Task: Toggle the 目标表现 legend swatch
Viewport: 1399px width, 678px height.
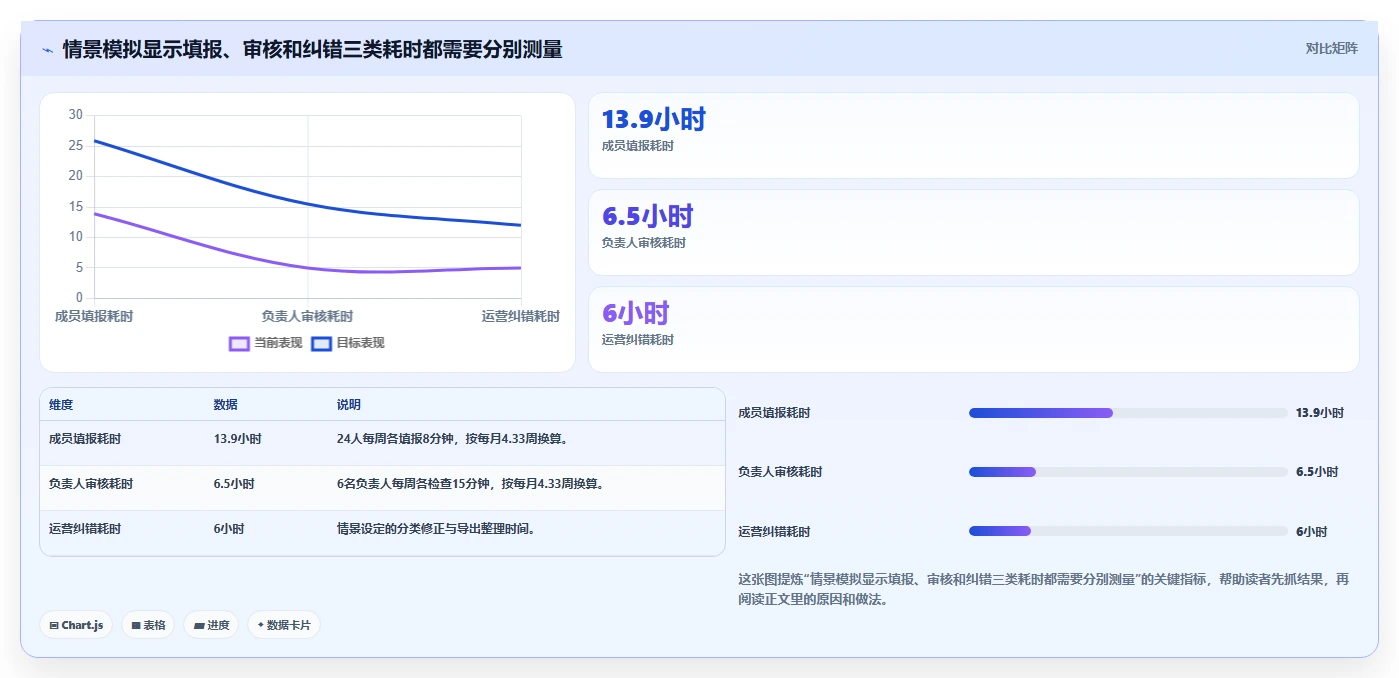Action: click(321, 343)
